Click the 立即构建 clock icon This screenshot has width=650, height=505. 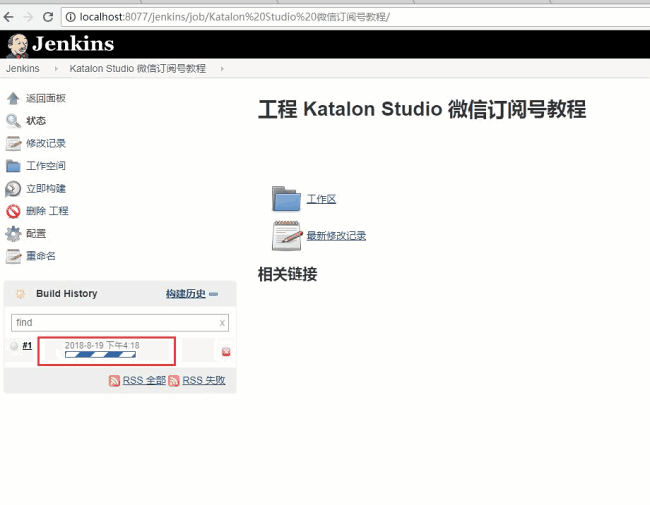click(x=13, y=189)
